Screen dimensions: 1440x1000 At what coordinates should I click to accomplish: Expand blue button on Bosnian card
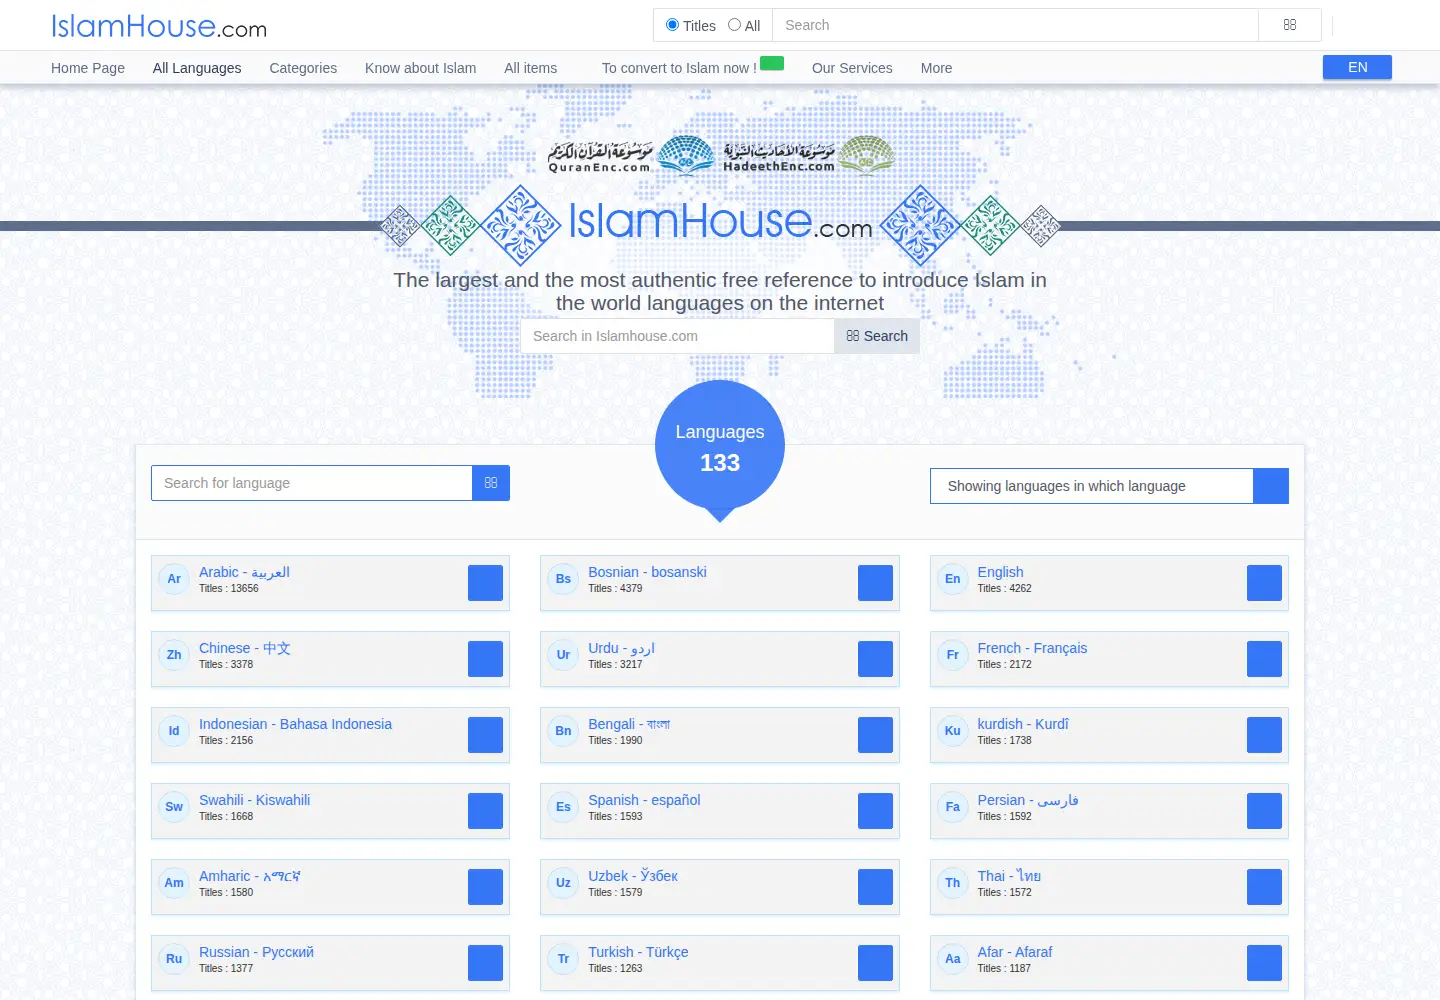tap(875, 583)
